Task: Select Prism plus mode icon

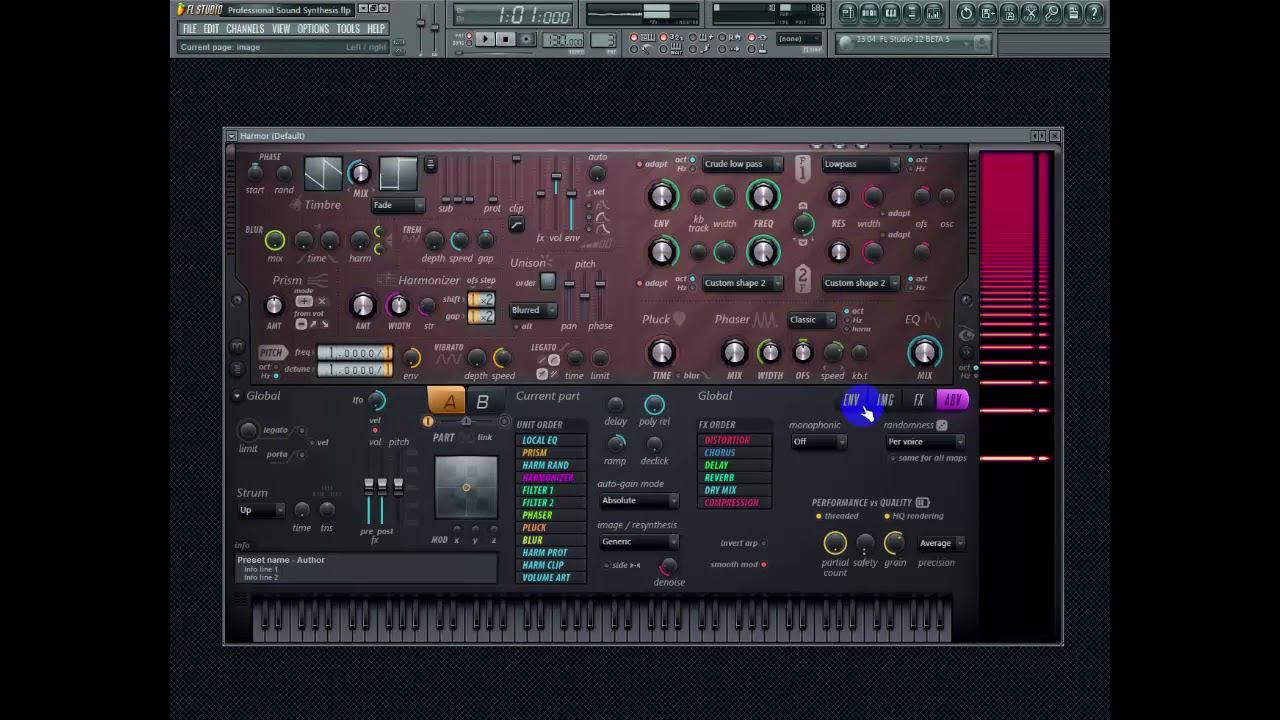Action: (x=303, y=301)
